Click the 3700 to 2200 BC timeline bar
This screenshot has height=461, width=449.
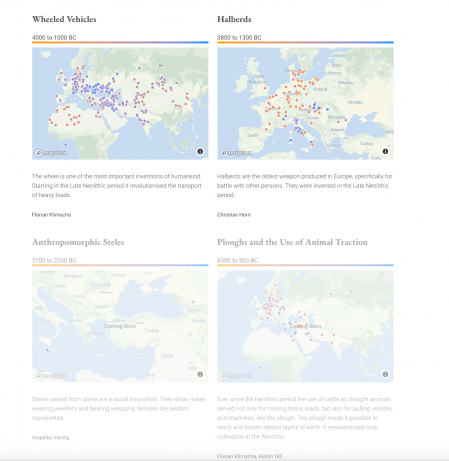tap(120, 265)
